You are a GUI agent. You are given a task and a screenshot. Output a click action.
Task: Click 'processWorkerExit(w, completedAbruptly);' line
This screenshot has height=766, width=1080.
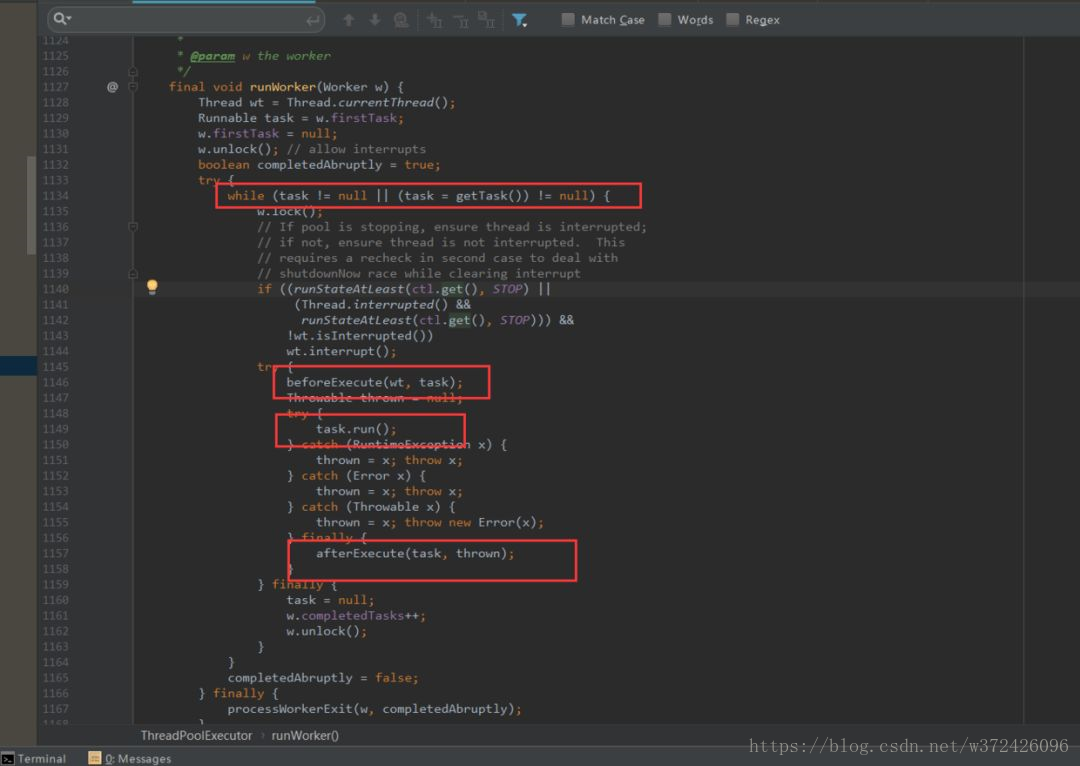pos(374,709)
